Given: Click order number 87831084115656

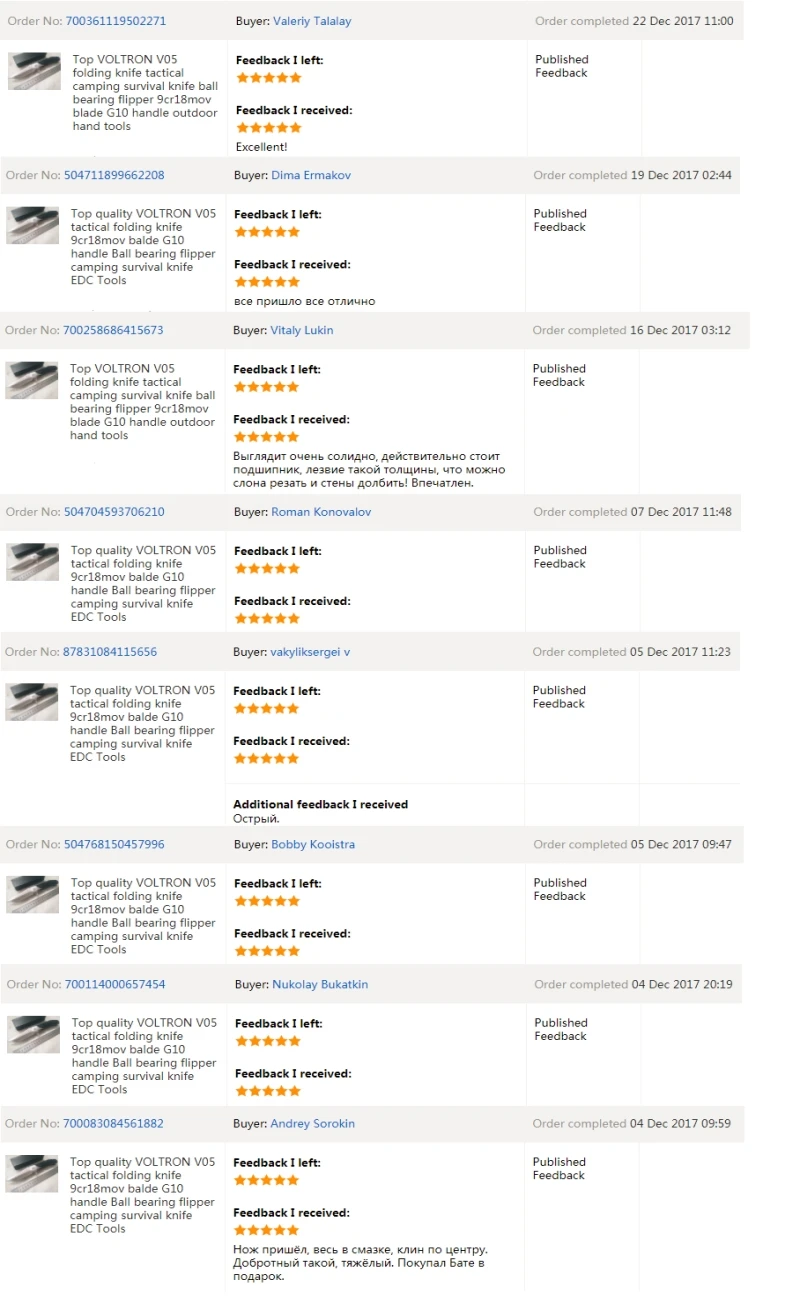Looking at the screenshot, I should 109,652.
